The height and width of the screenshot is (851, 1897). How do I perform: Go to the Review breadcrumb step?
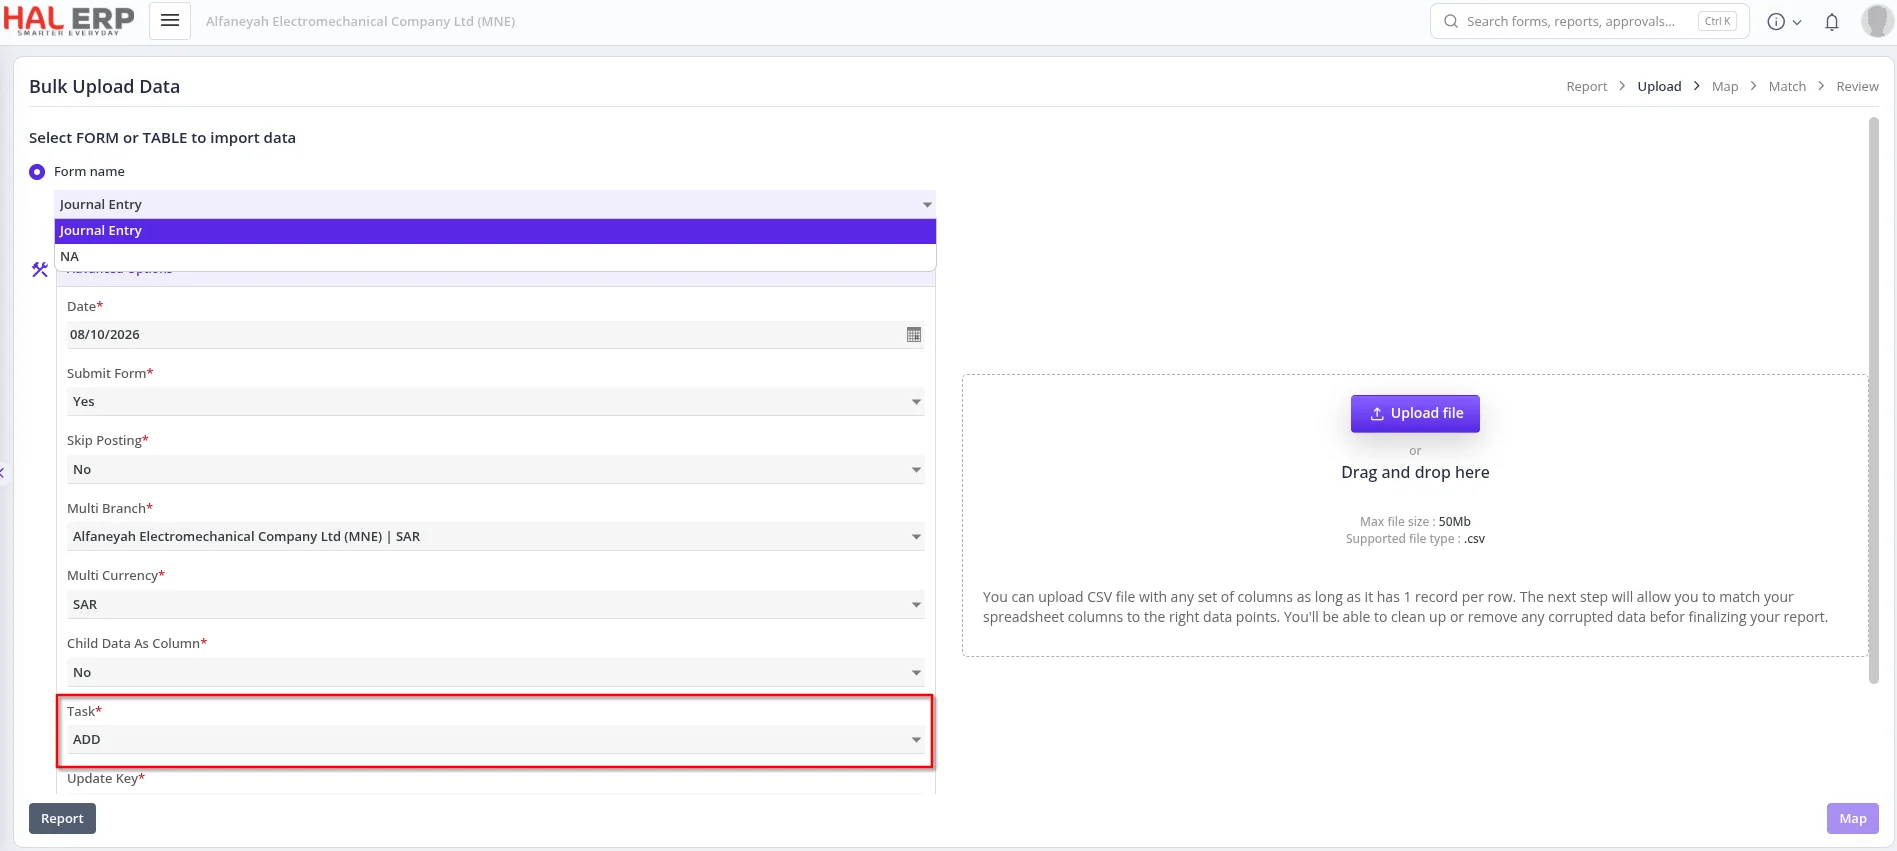coord(1857,87)
